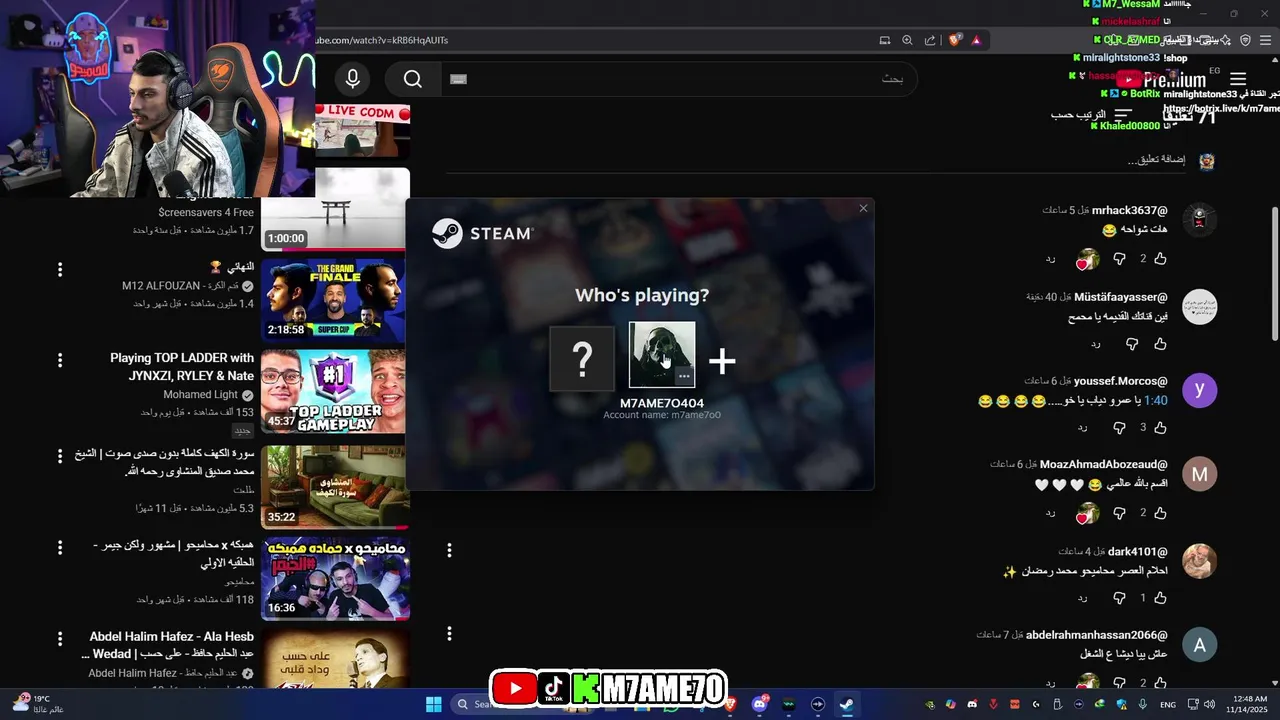Dislike the comment by @mrhack3637
Screen dimensions: 1280x720
[1119, 259]
